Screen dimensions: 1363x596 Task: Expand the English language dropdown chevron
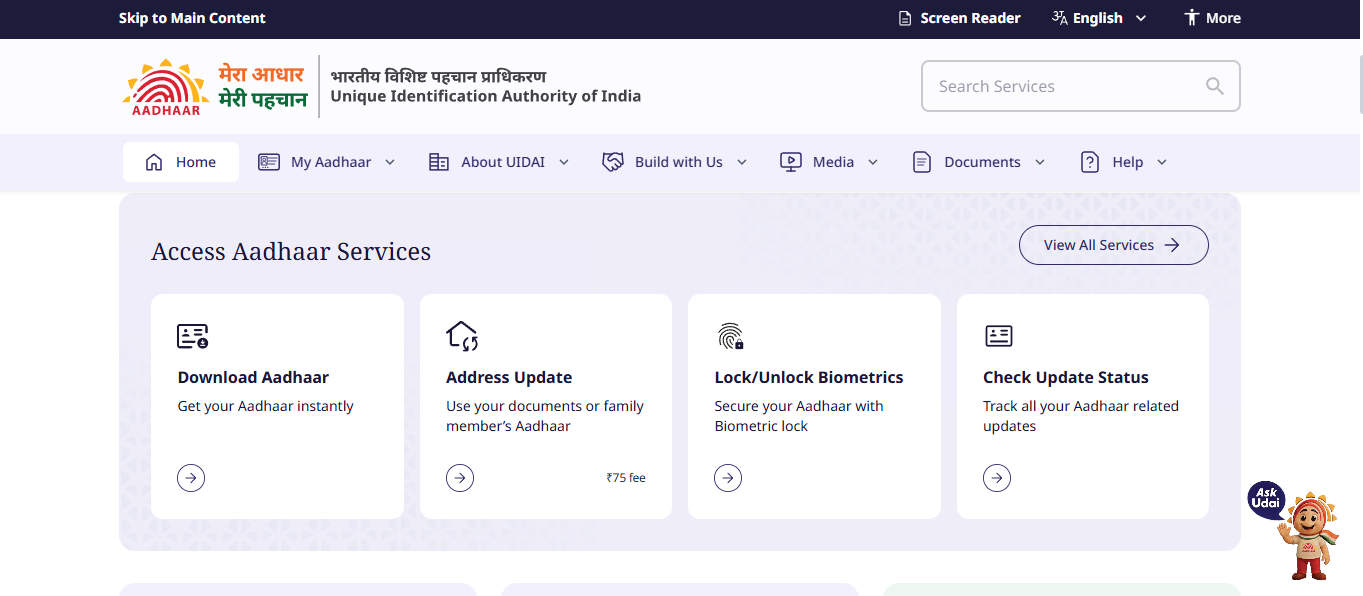tap(1141, 18)
